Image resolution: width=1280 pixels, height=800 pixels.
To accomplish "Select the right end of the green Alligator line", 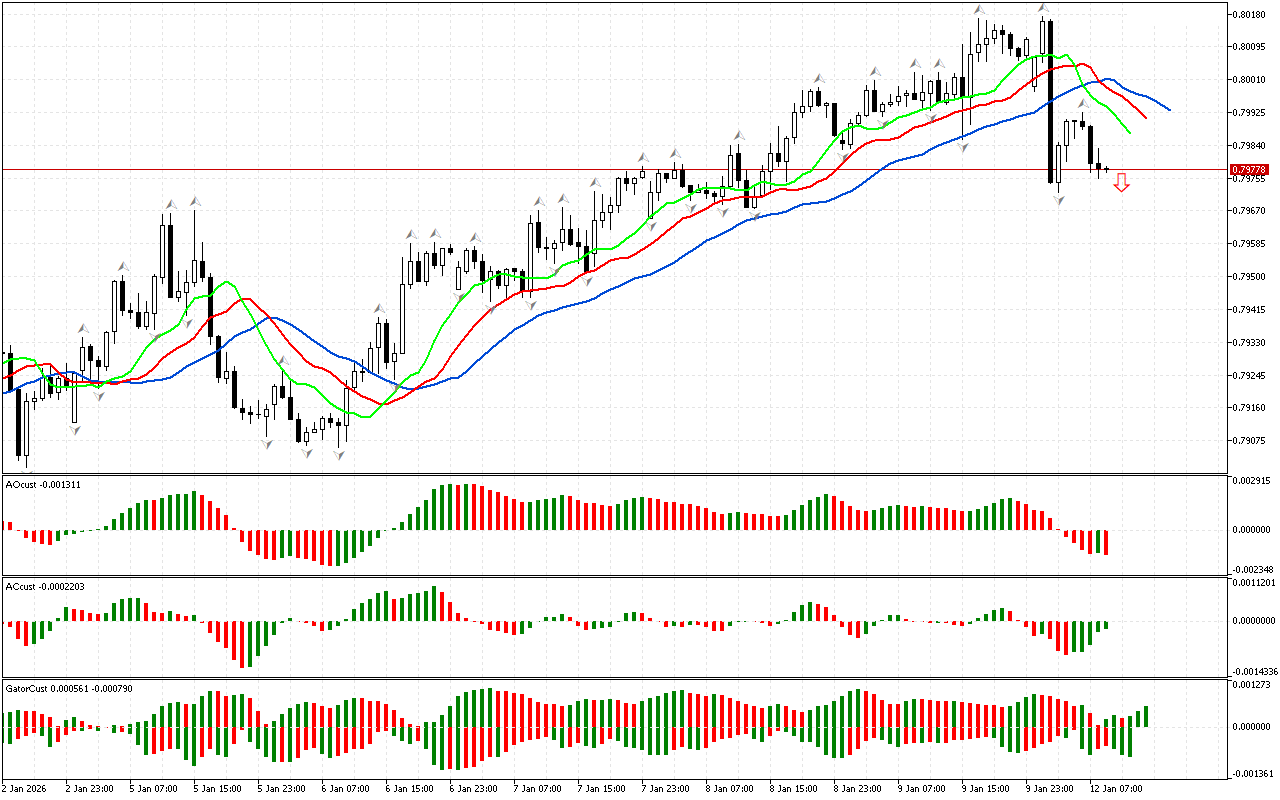I will [1129, 132].
